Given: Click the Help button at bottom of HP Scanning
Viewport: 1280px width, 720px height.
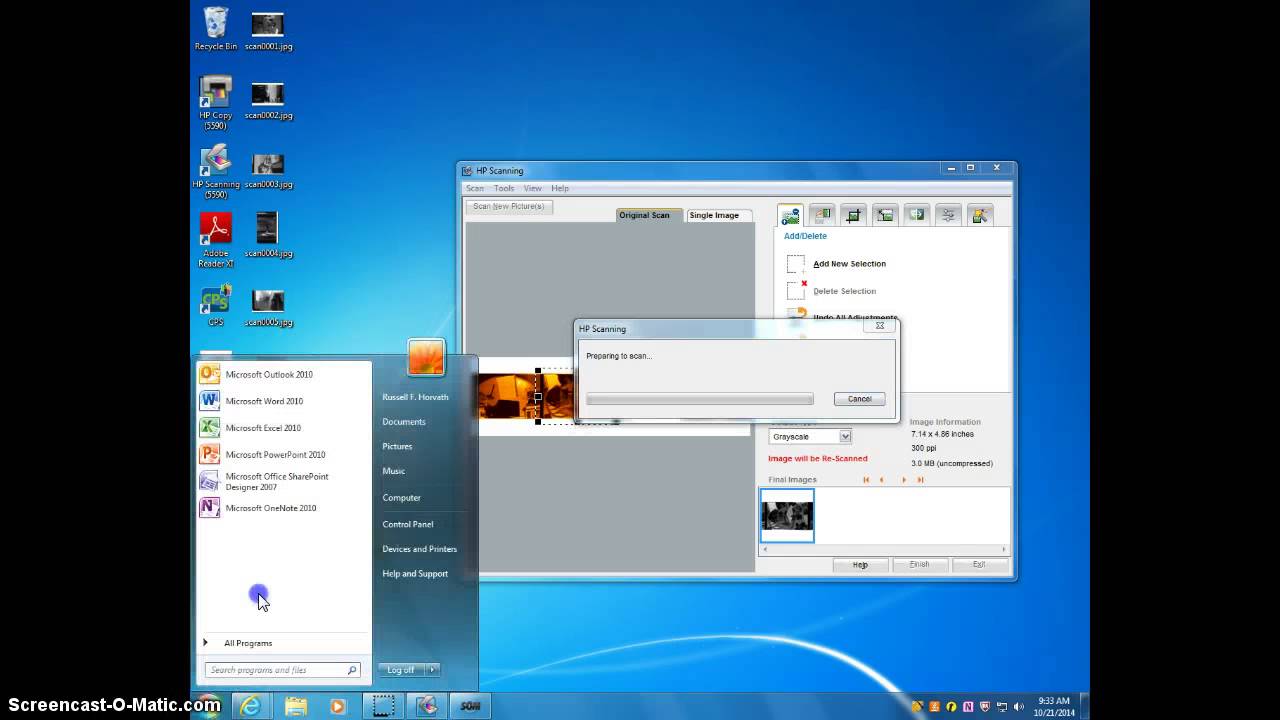Looking at the screenshot, I should 860,564.
